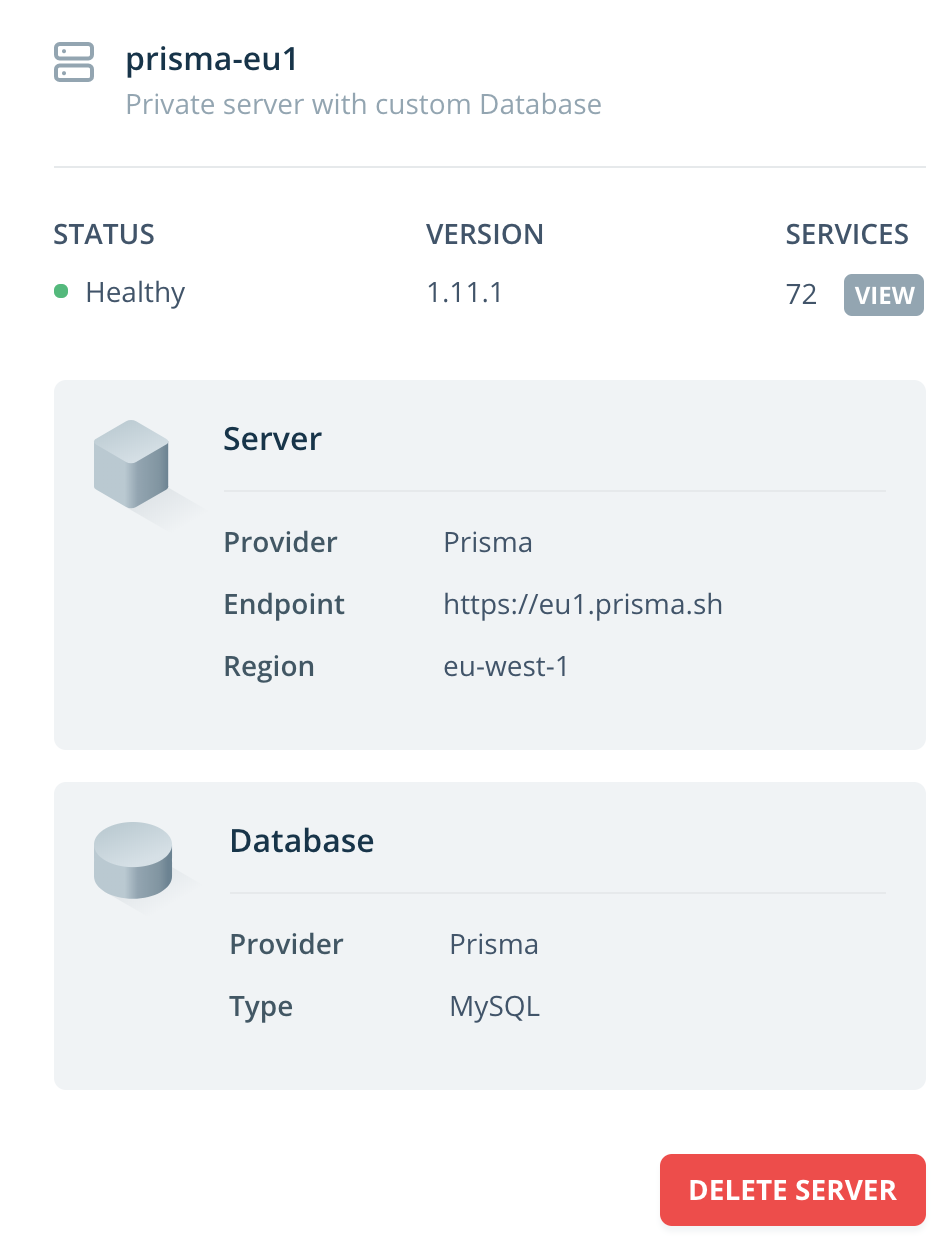The image size is (946, 1260).
Task: Open the services list with VIEW
Action: [883, 295]
